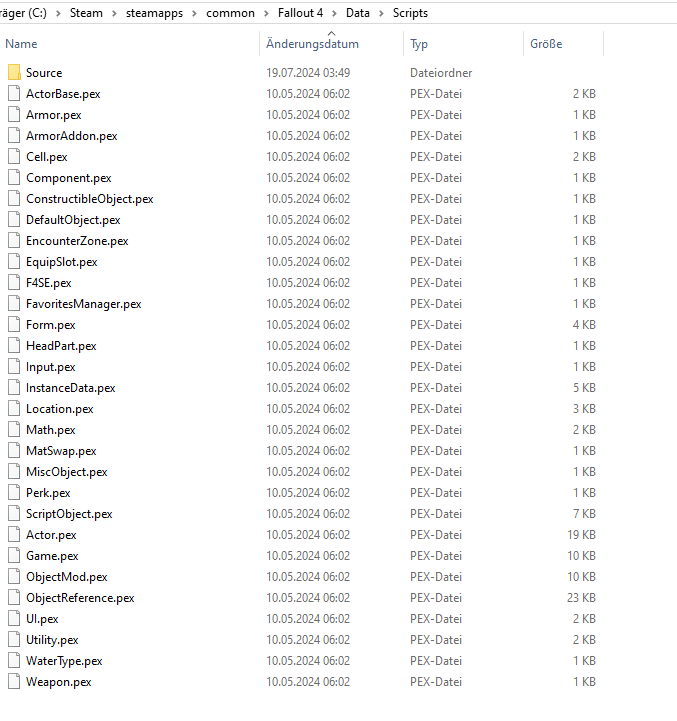Select the InstanceData.pex file icon
Screen dimensions: 677x721
[14, 388]
